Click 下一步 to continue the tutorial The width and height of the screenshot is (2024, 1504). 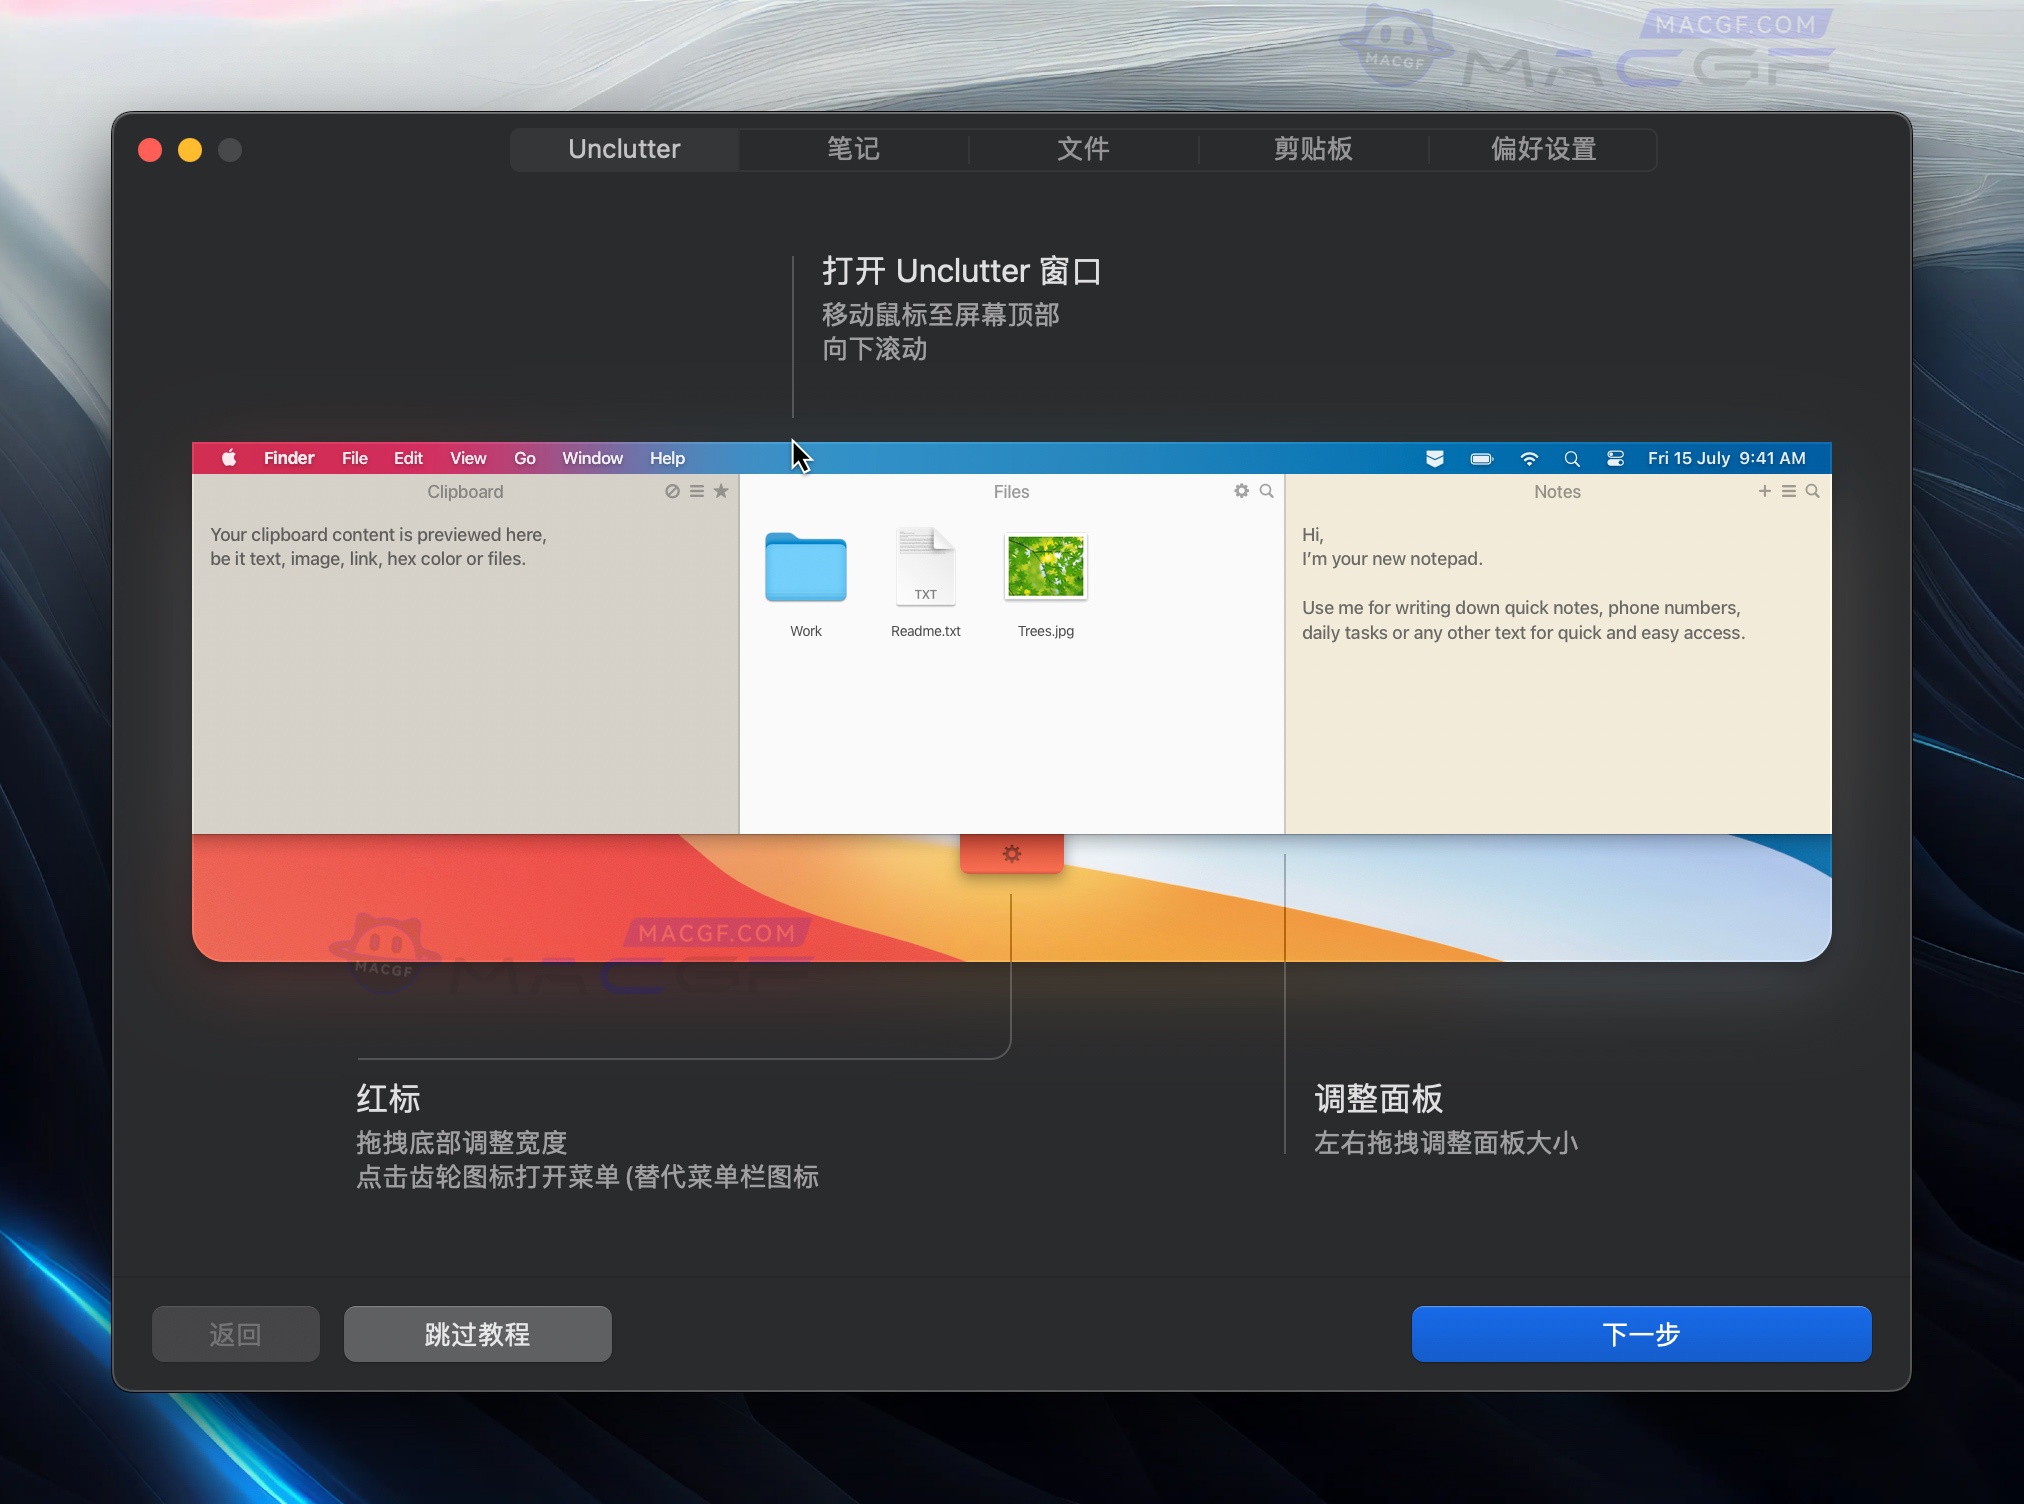(x=1640, y=1334)
